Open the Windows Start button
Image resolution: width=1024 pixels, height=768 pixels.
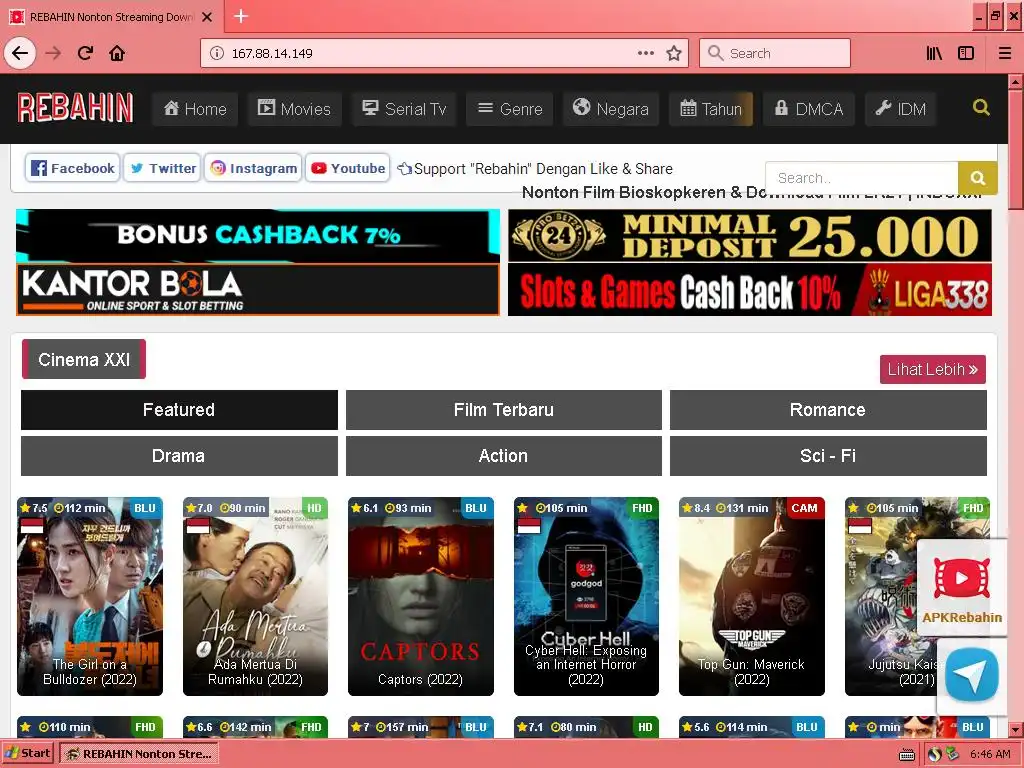[27, 754]
